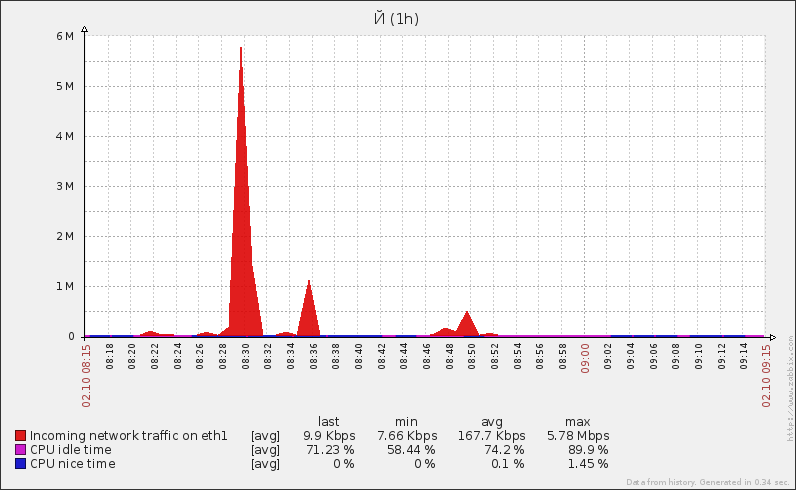Screen dimensions: 796x490
Task: Select the 'CPU nice time' legend label
Action: pos(73,464)
